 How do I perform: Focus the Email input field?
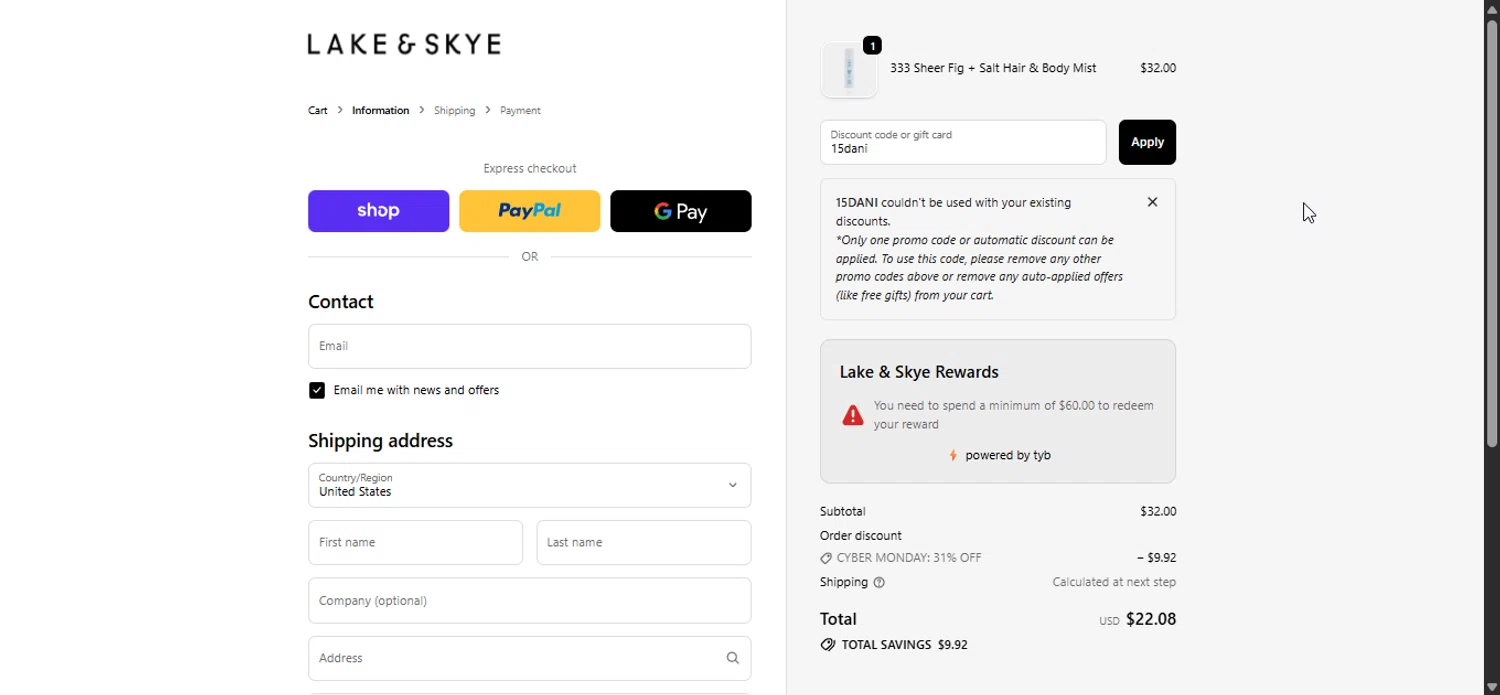[530, 346]
